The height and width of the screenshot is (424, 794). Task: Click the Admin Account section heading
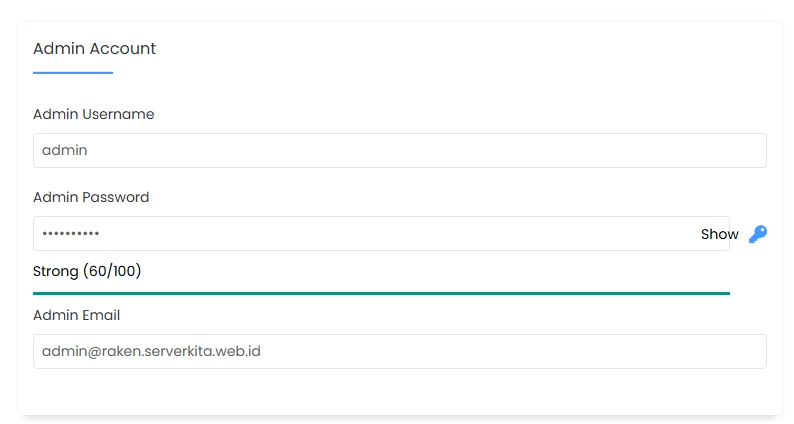[x=94, y=48]
